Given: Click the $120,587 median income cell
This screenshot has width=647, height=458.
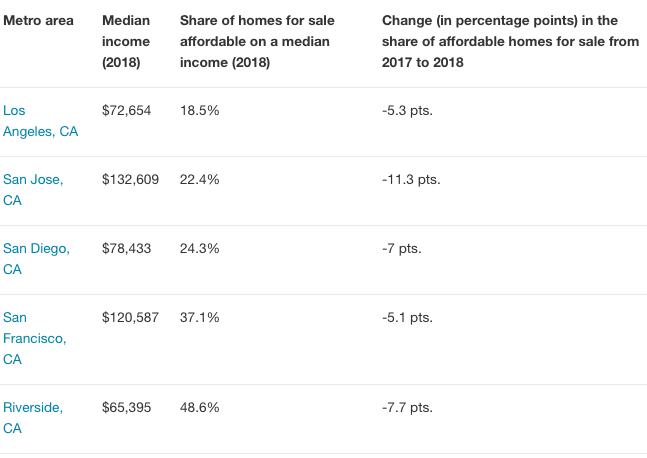Looking at the screenshot, I should pos(130,317).
